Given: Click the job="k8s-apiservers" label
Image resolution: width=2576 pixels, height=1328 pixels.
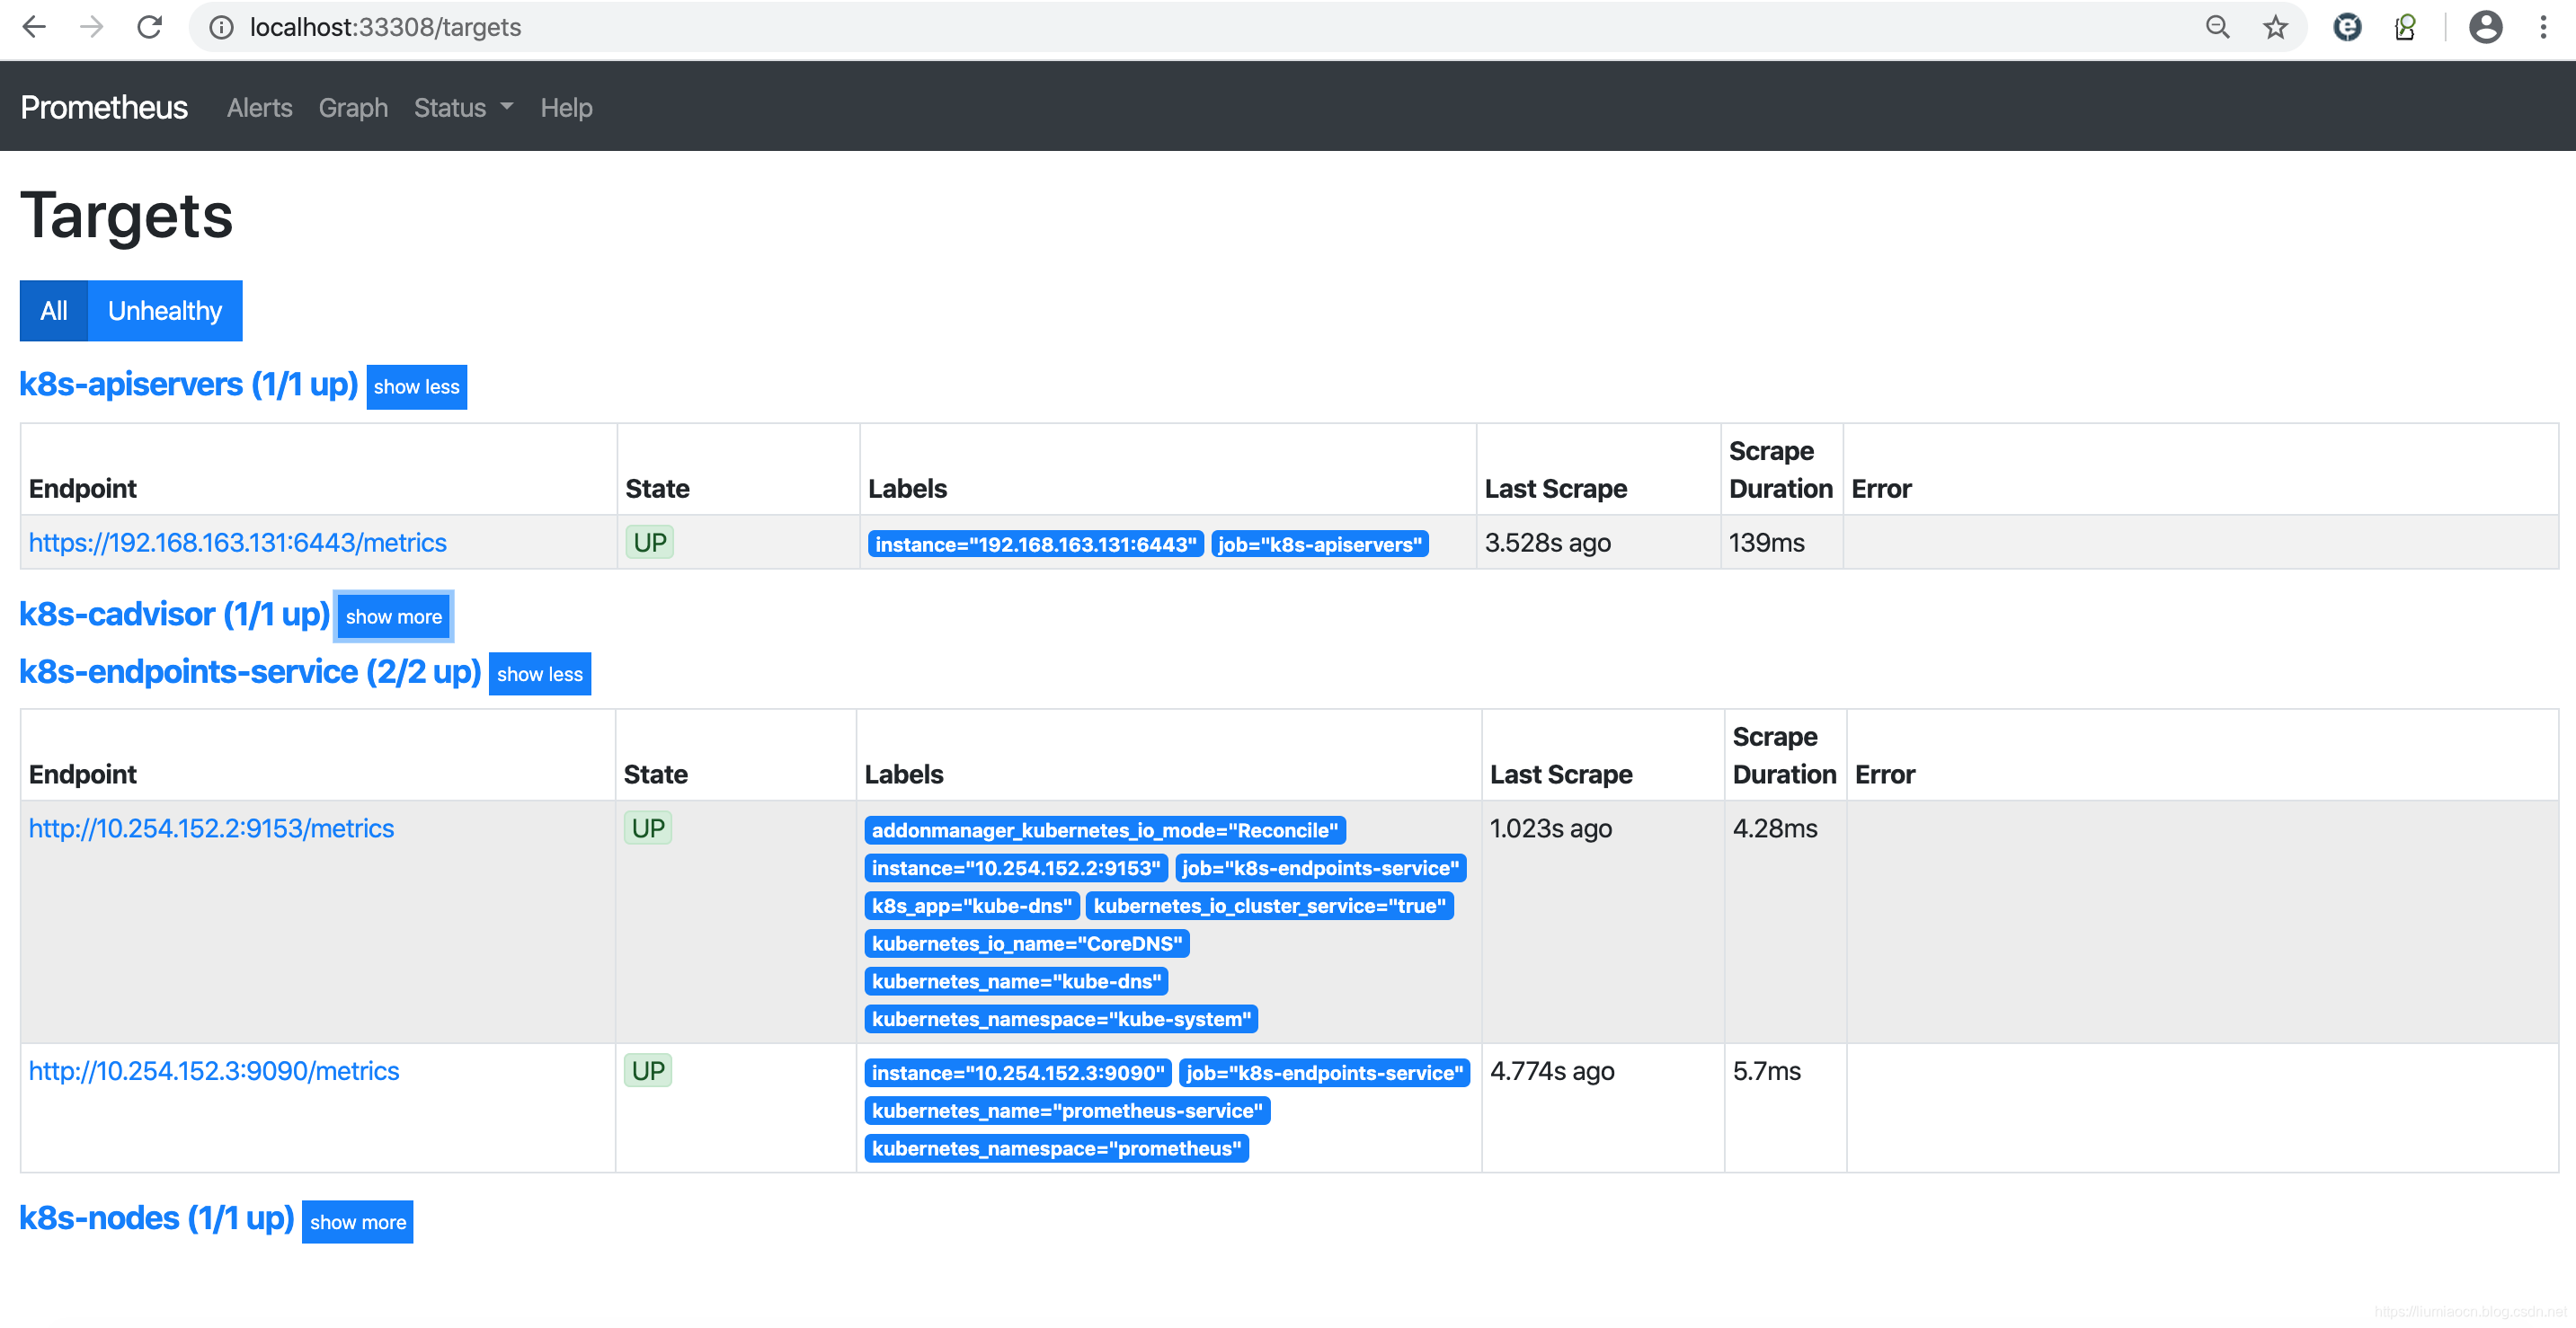Looking at the screenshot, I should 1319,544.
